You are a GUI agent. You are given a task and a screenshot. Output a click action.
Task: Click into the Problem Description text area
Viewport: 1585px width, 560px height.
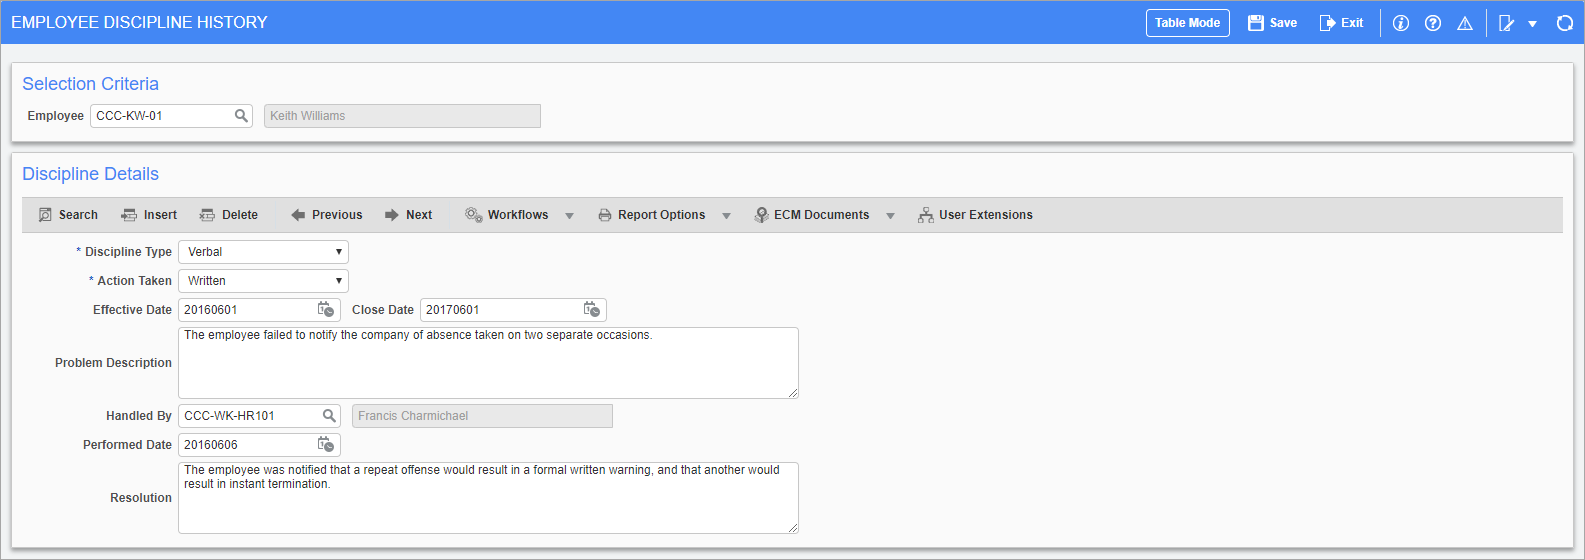point(488,363)
